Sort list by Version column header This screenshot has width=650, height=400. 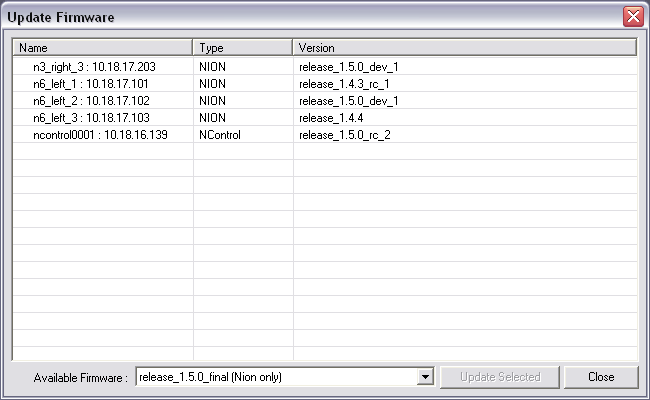[464, 47]
